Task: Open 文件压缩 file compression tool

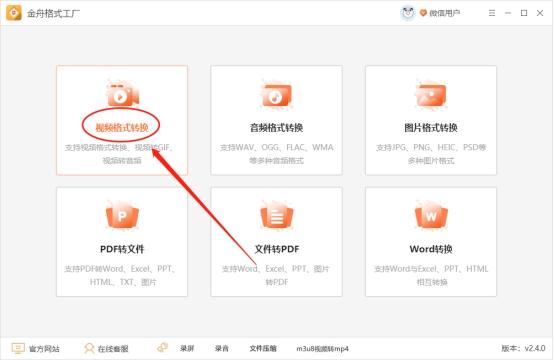Action: (263, 348)
